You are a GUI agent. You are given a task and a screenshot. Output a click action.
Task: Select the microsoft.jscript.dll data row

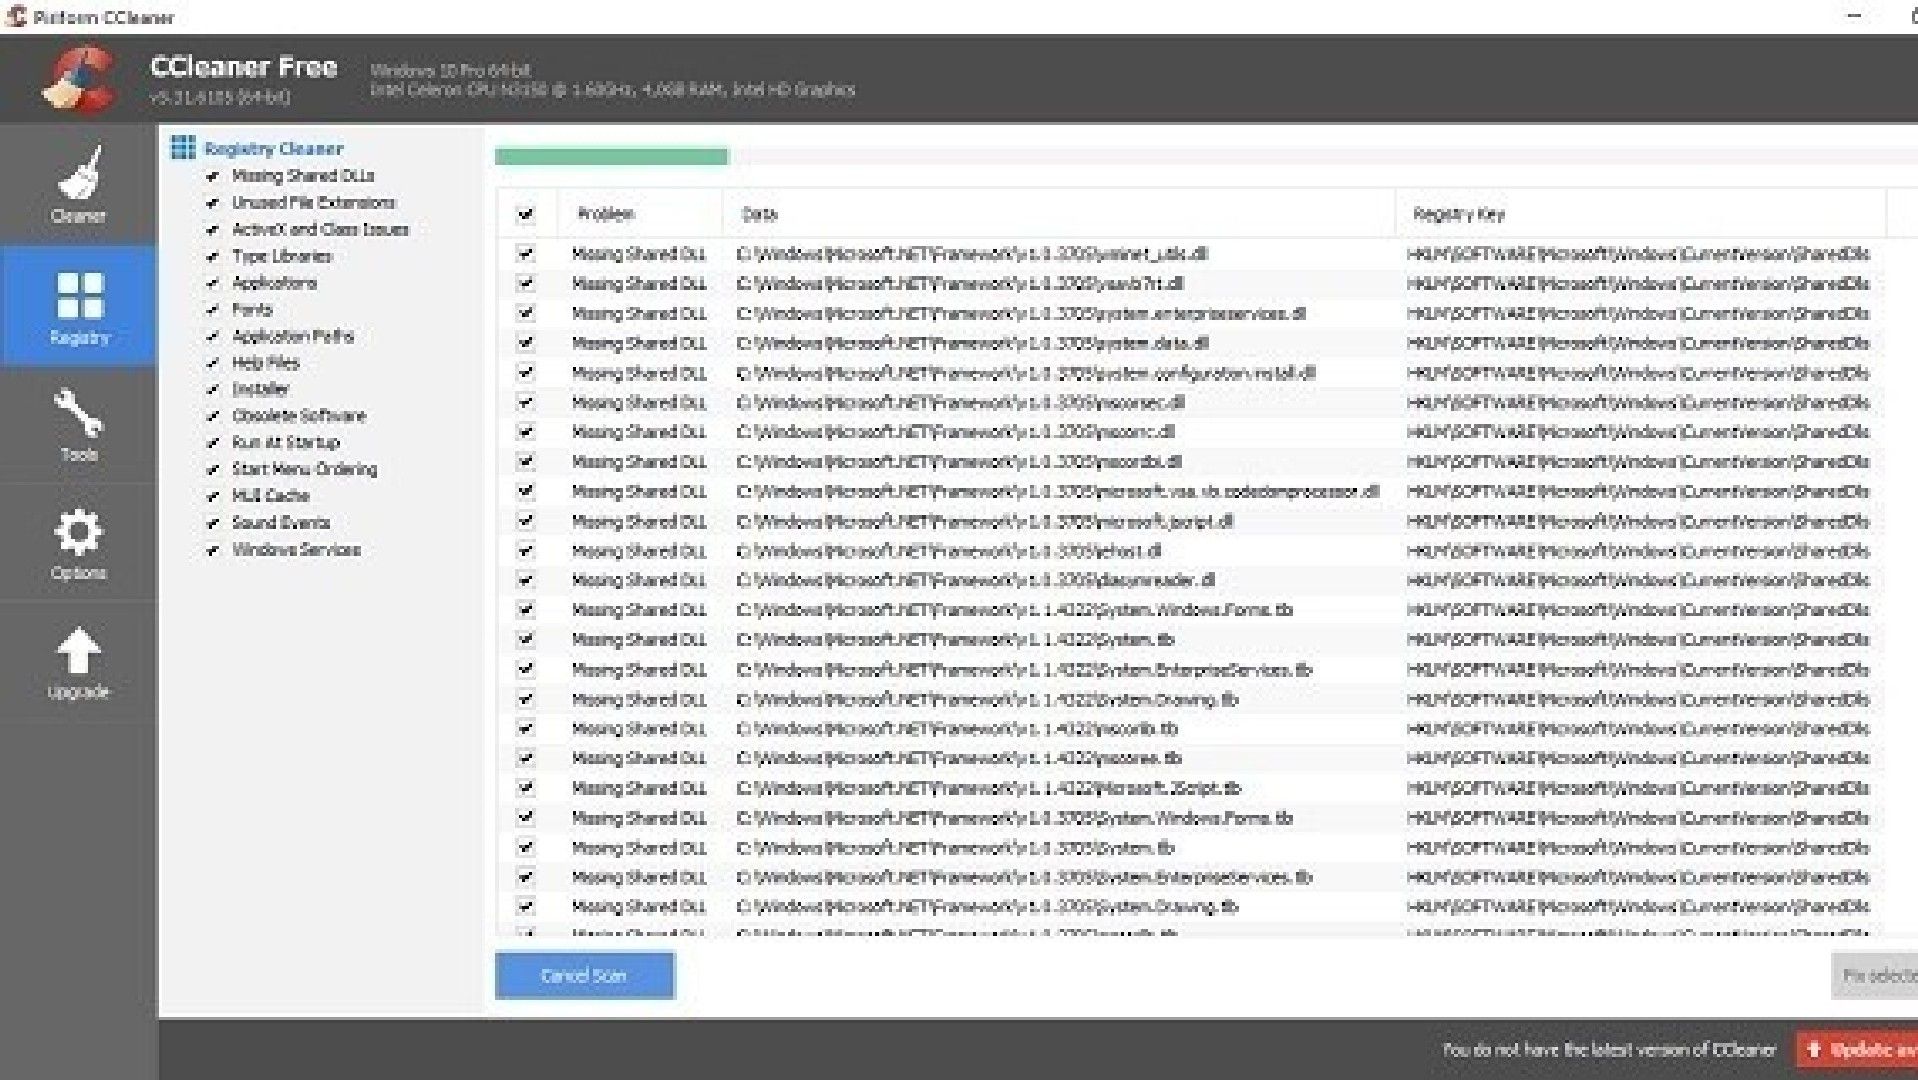point(1190,521)
